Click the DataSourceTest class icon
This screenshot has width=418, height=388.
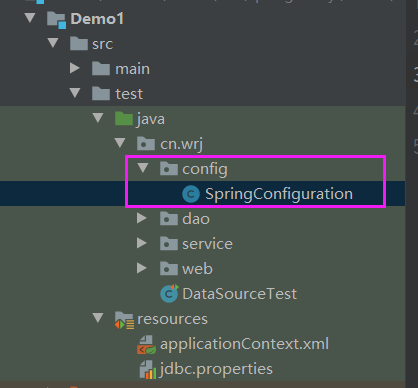pos(169,293)
